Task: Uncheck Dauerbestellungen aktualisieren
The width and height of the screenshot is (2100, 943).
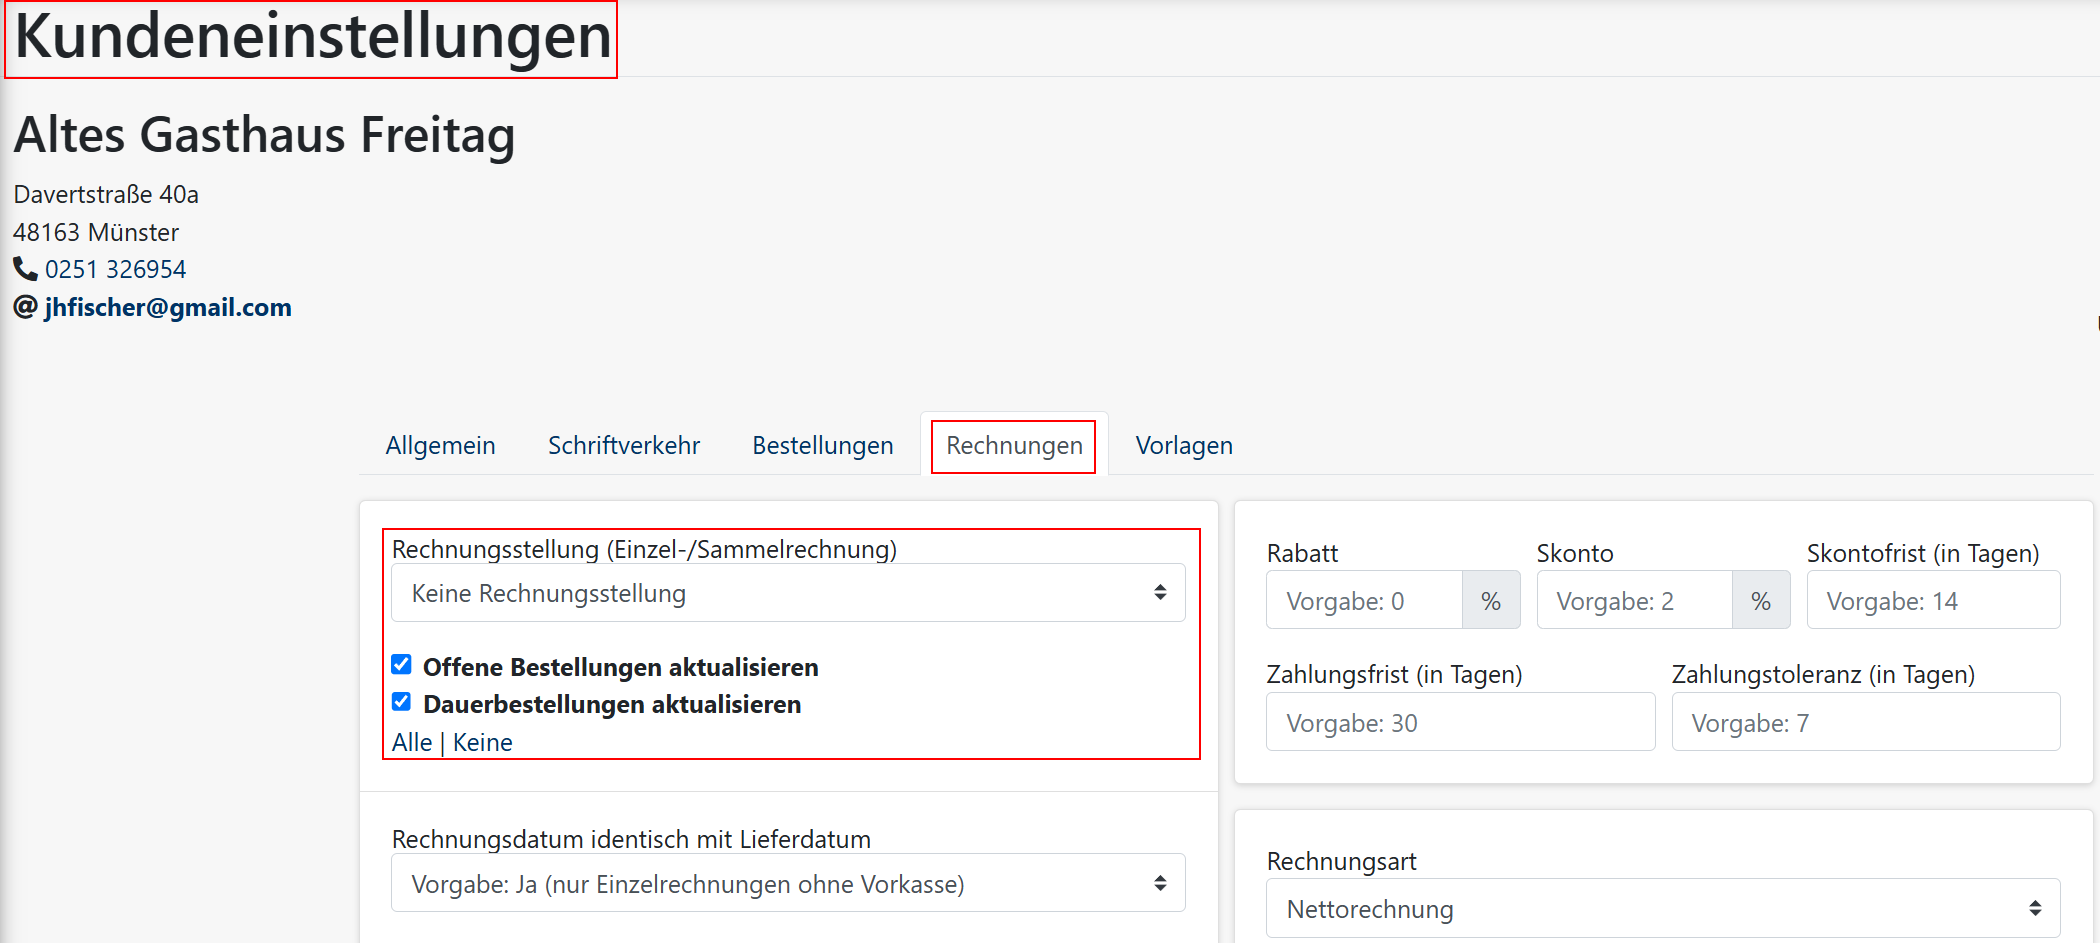Action: (402, 702)
